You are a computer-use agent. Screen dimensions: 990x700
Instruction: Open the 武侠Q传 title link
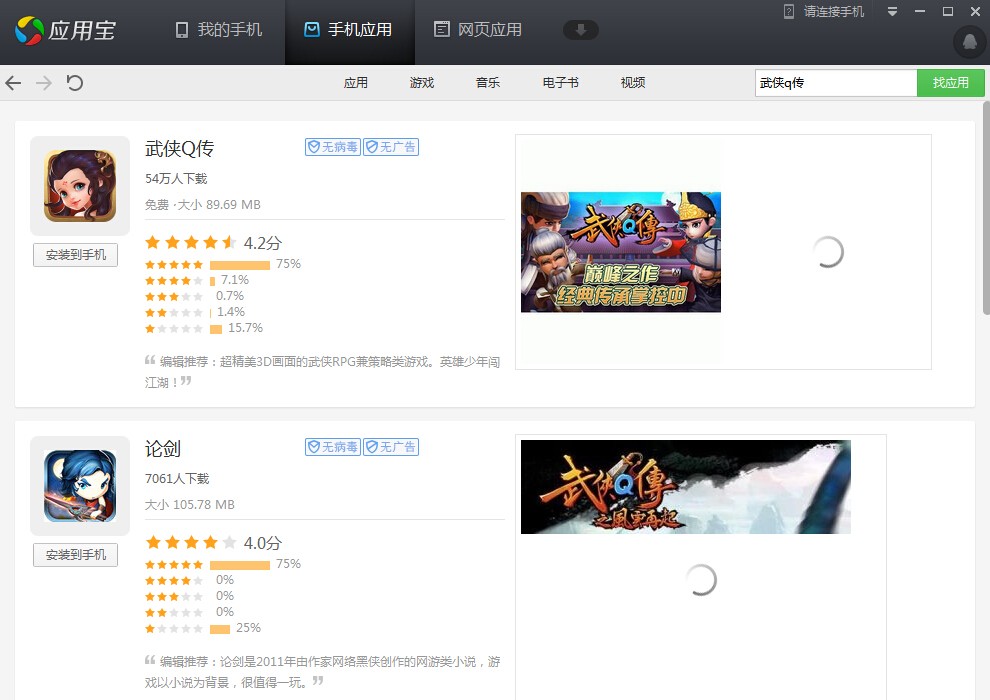click(x=180, y=149)
